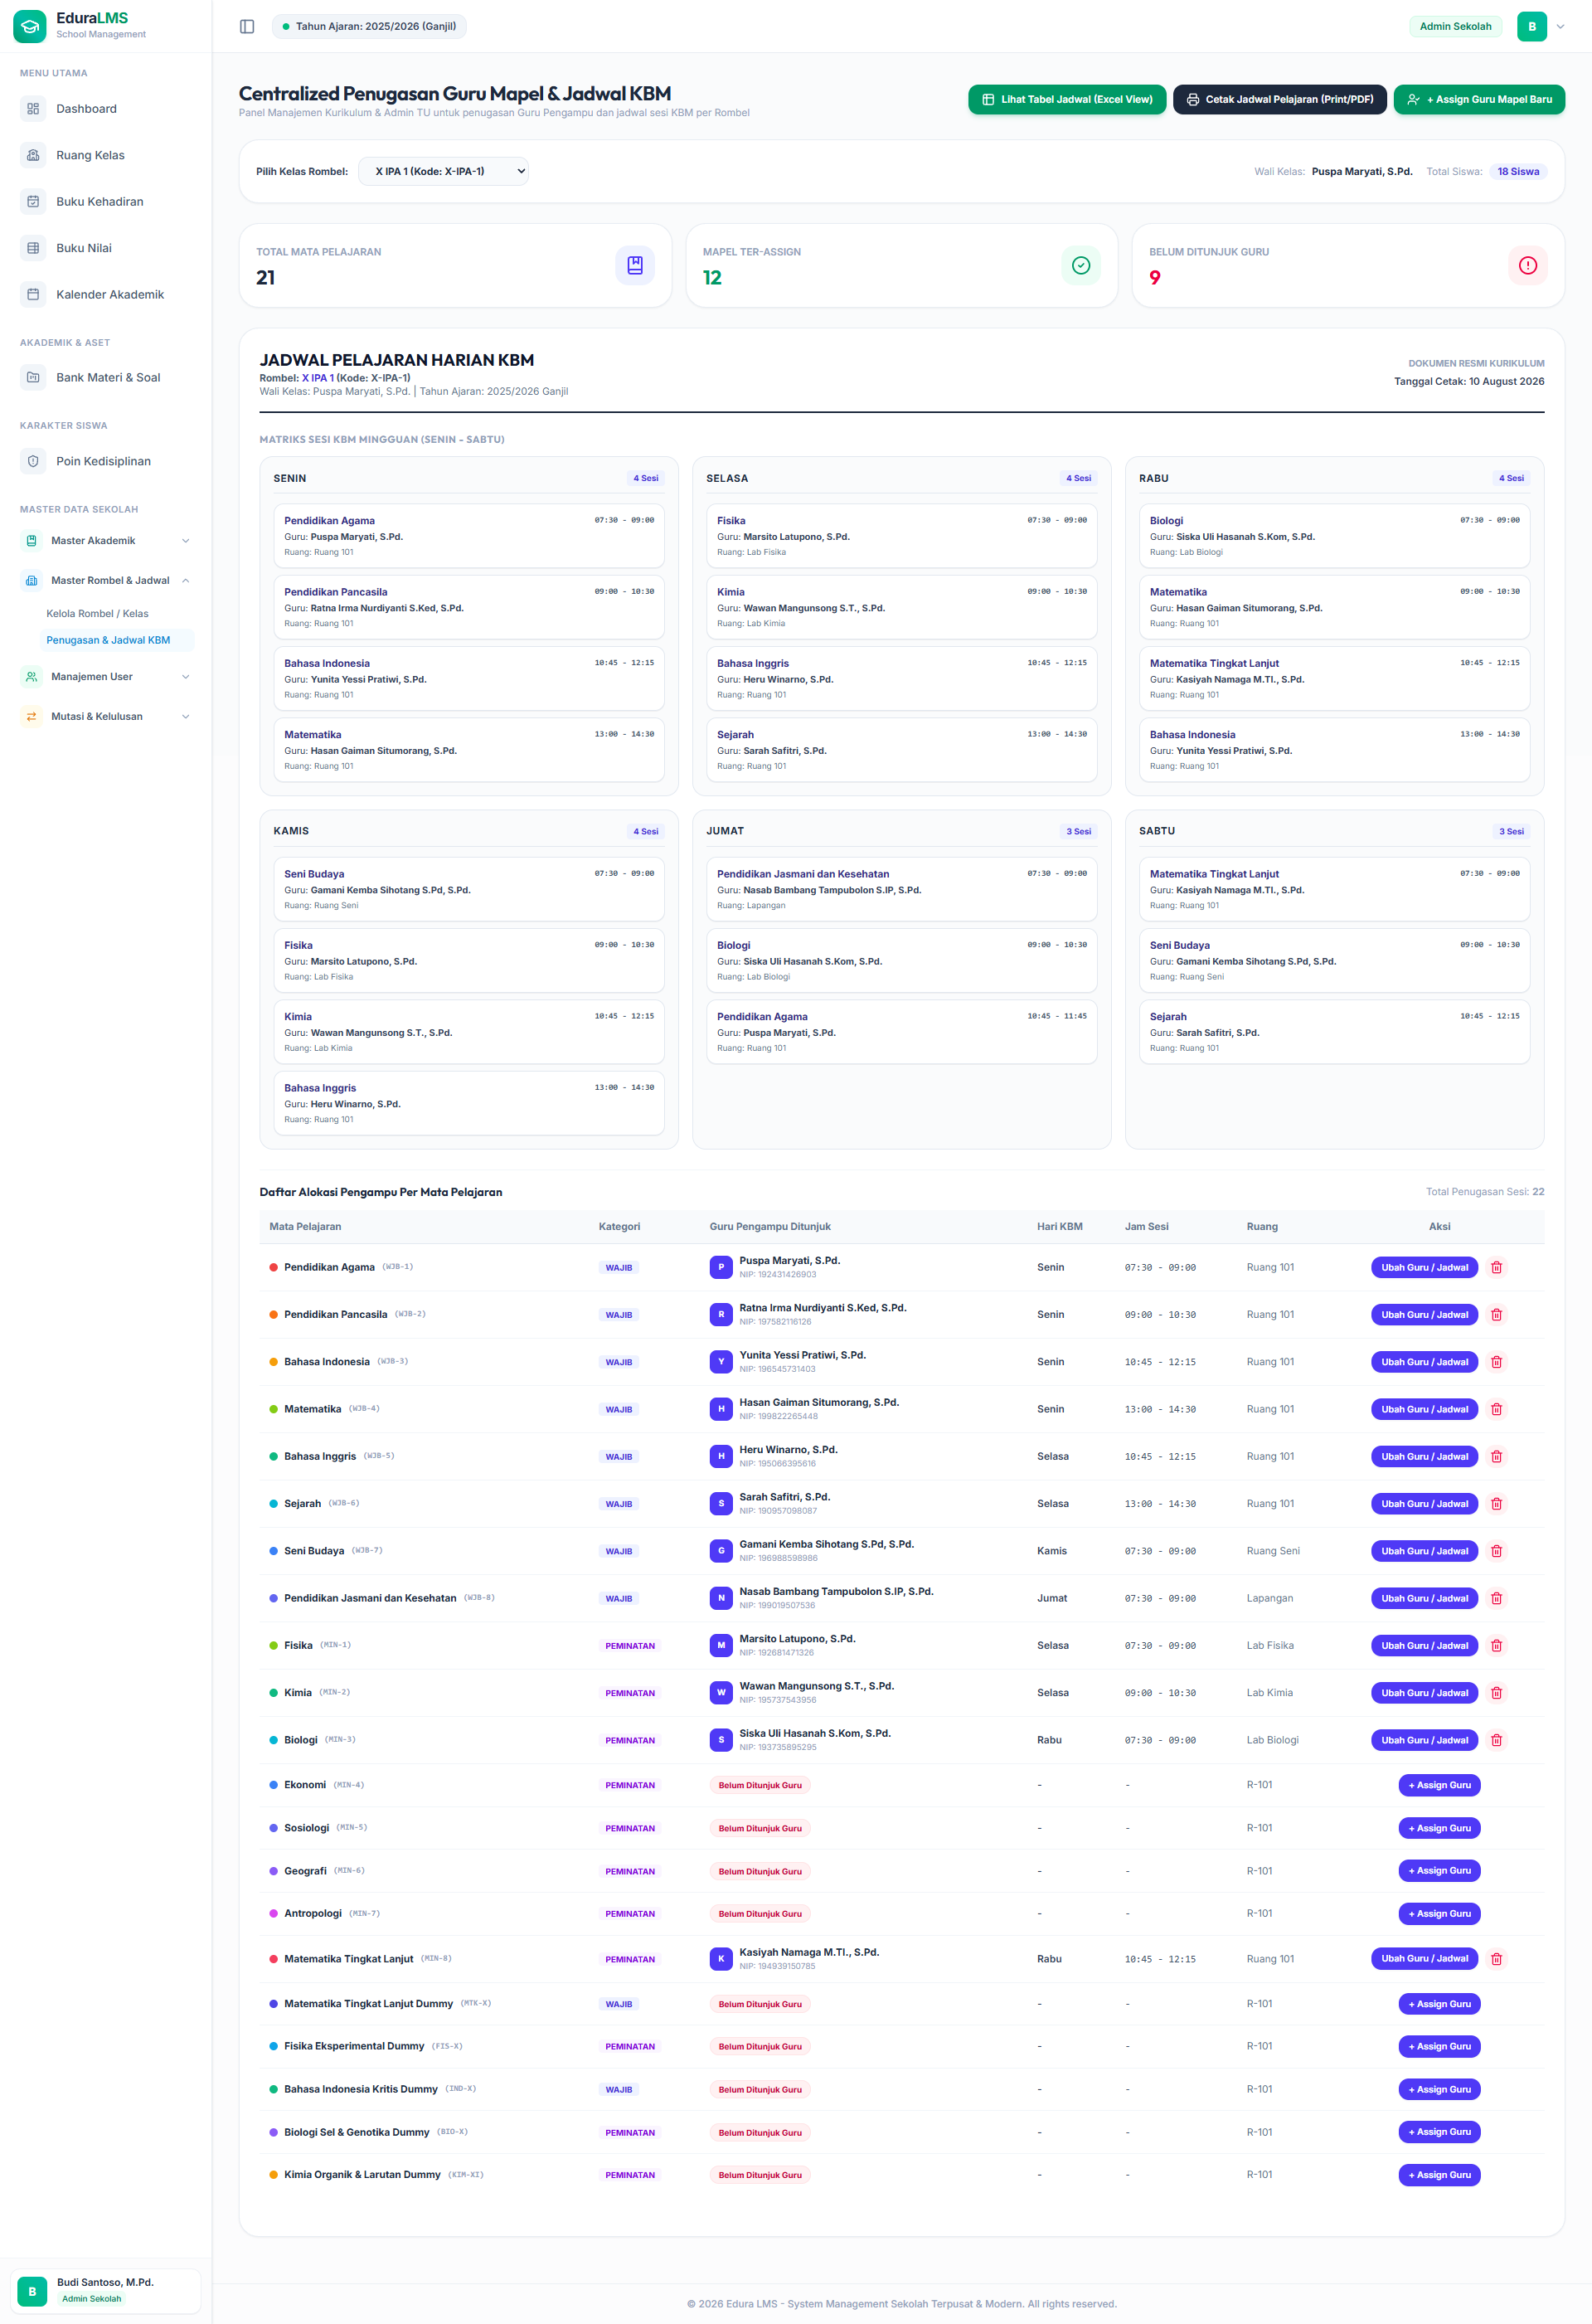Open Buku Kehadiran via its icon
1592x2324 pixels.
click(33, 202)
